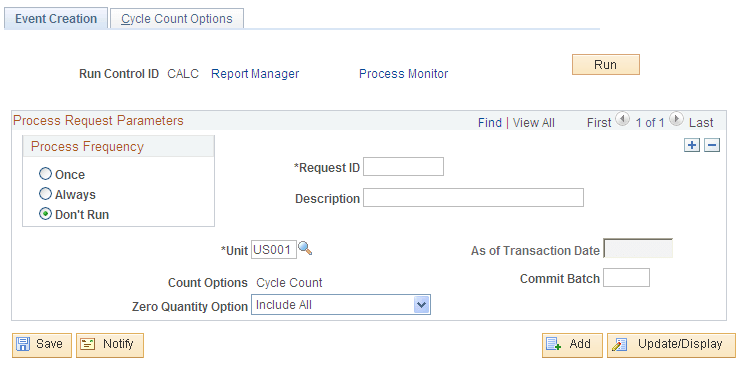753x370 pixels.
Task: Select the Always frequency radio button
Action: coord(45,194)
